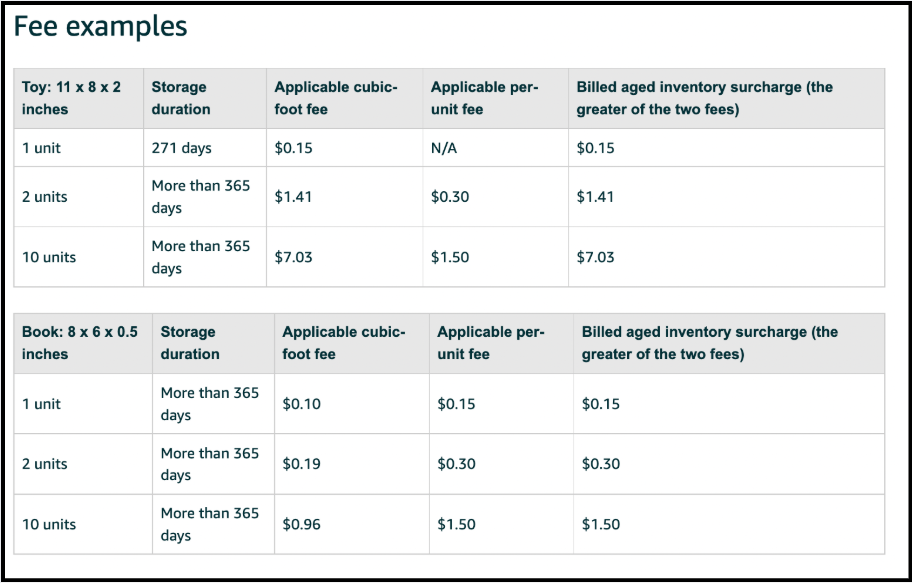Select Toy table Storage duration column header

pos(181,98)
